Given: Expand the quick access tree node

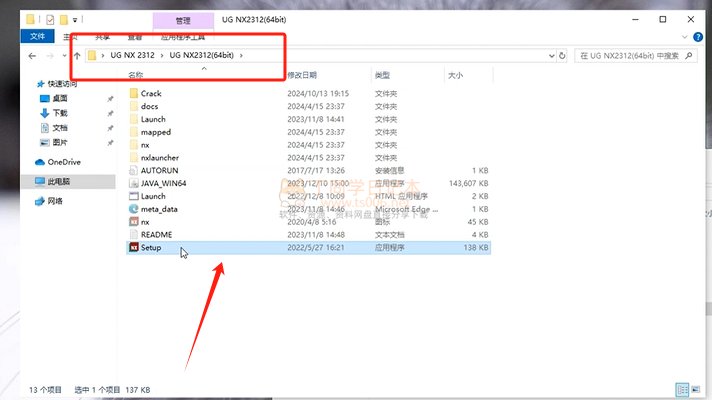Looking at the screenshot, I should click(27, 84).
